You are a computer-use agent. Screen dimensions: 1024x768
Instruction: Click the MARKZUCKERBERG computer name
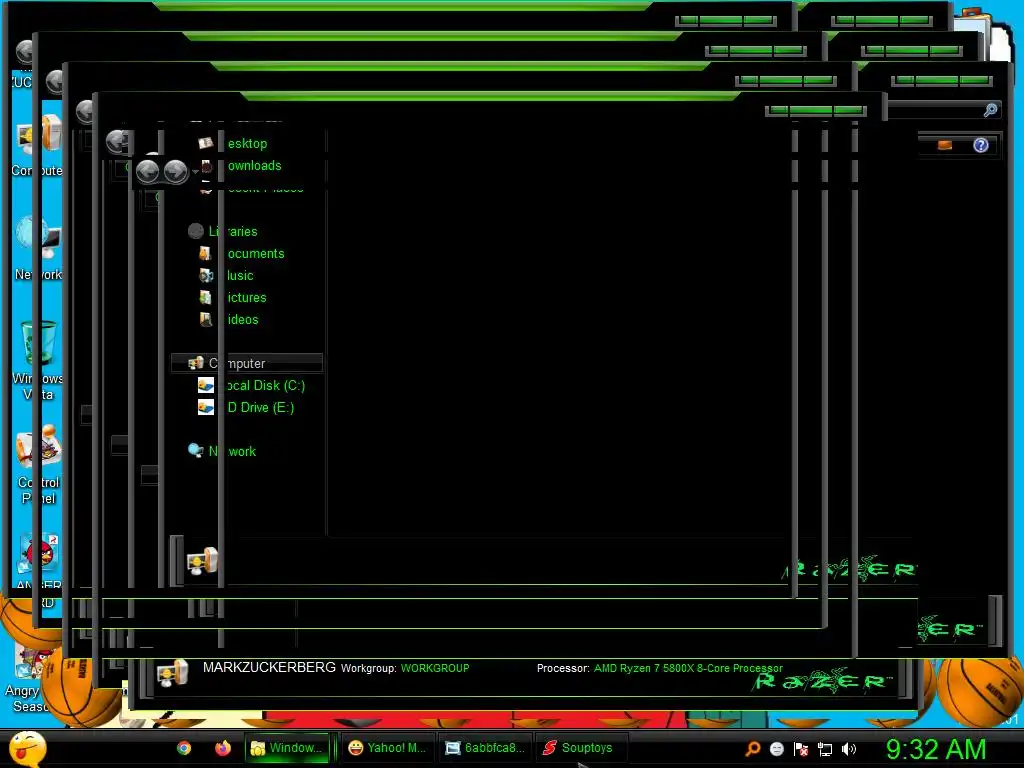tap(269, 667)
